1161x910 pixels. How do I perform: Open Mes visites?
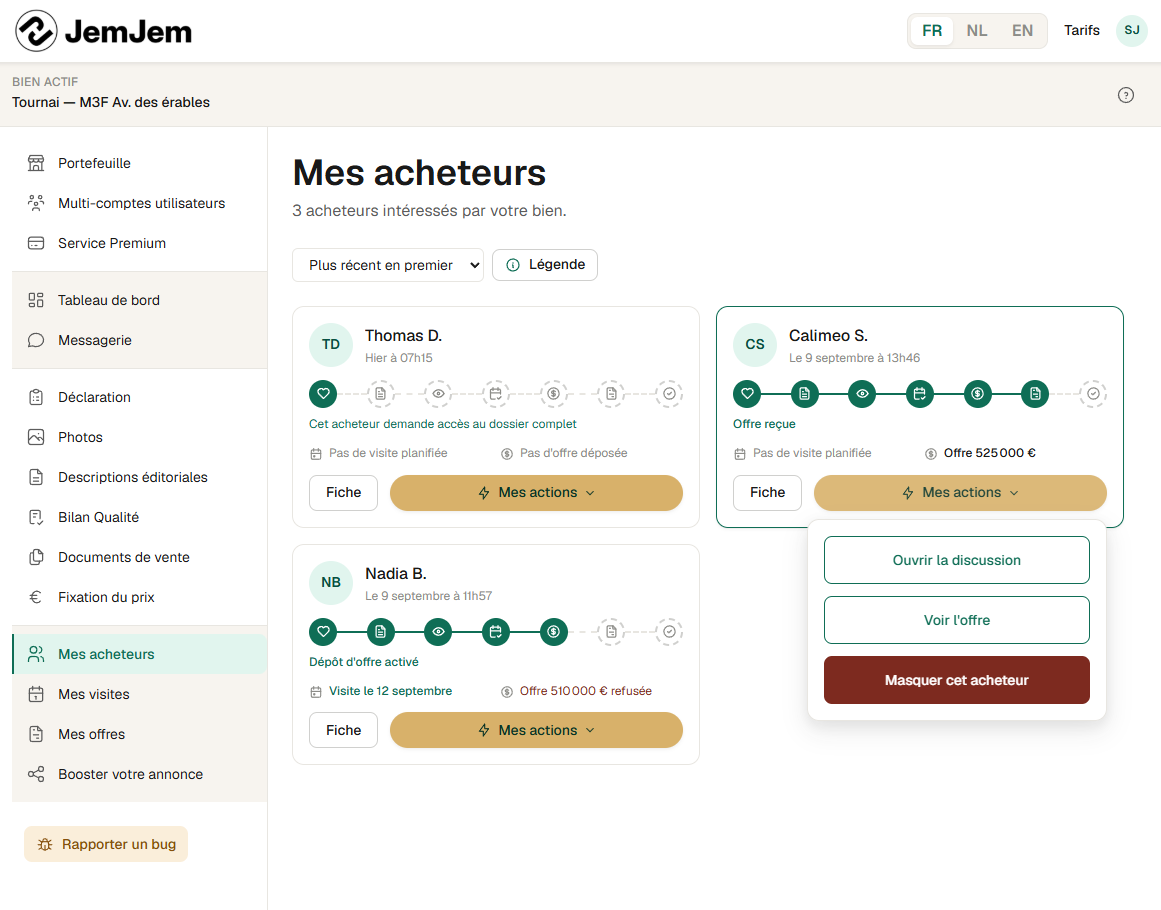coord(139,694)
